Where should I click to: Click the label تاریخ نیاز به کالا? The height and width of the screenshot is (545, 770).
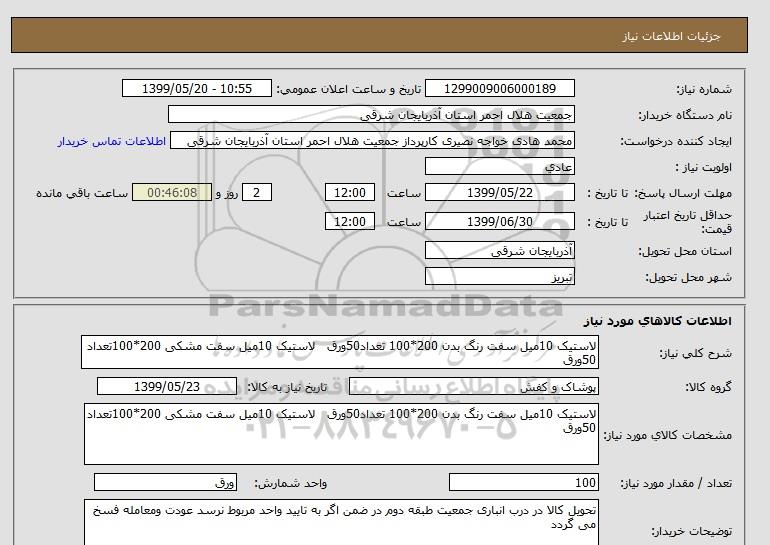[287, 387]
